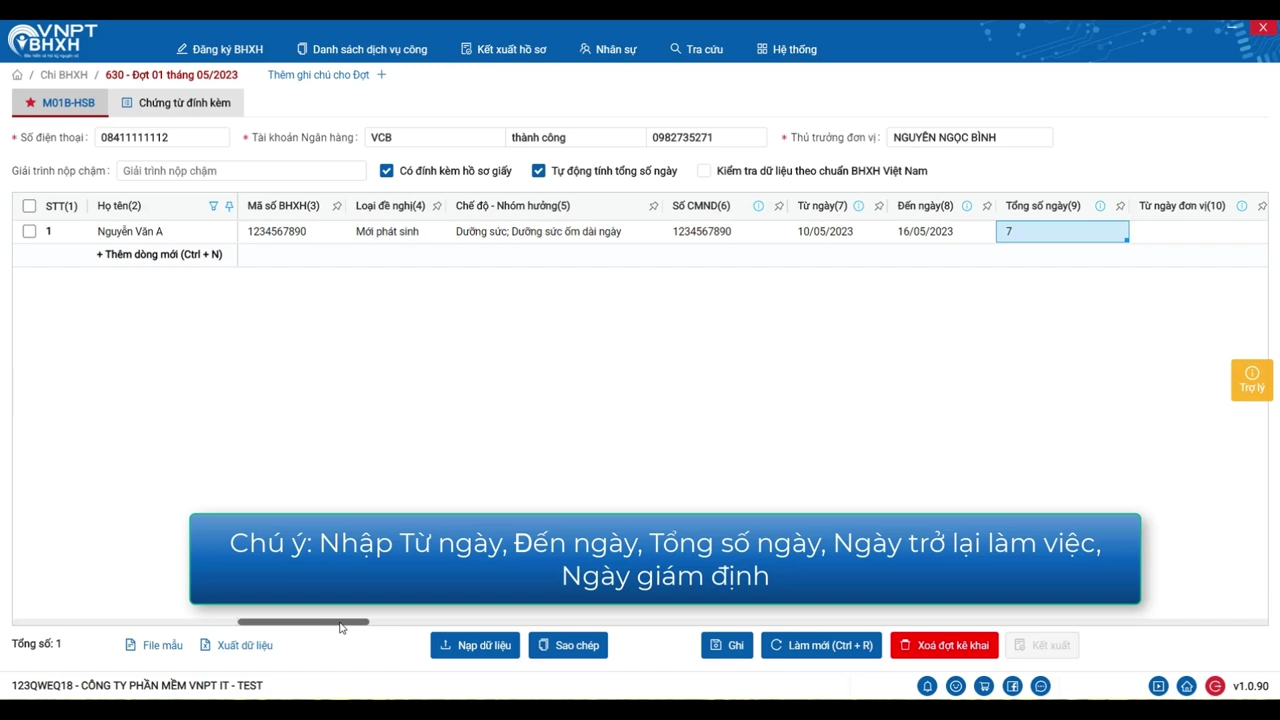The height and width of the screenshot is (720, 1280).
Task: Click the Xuất dữ liệu link
Action: 236,645
